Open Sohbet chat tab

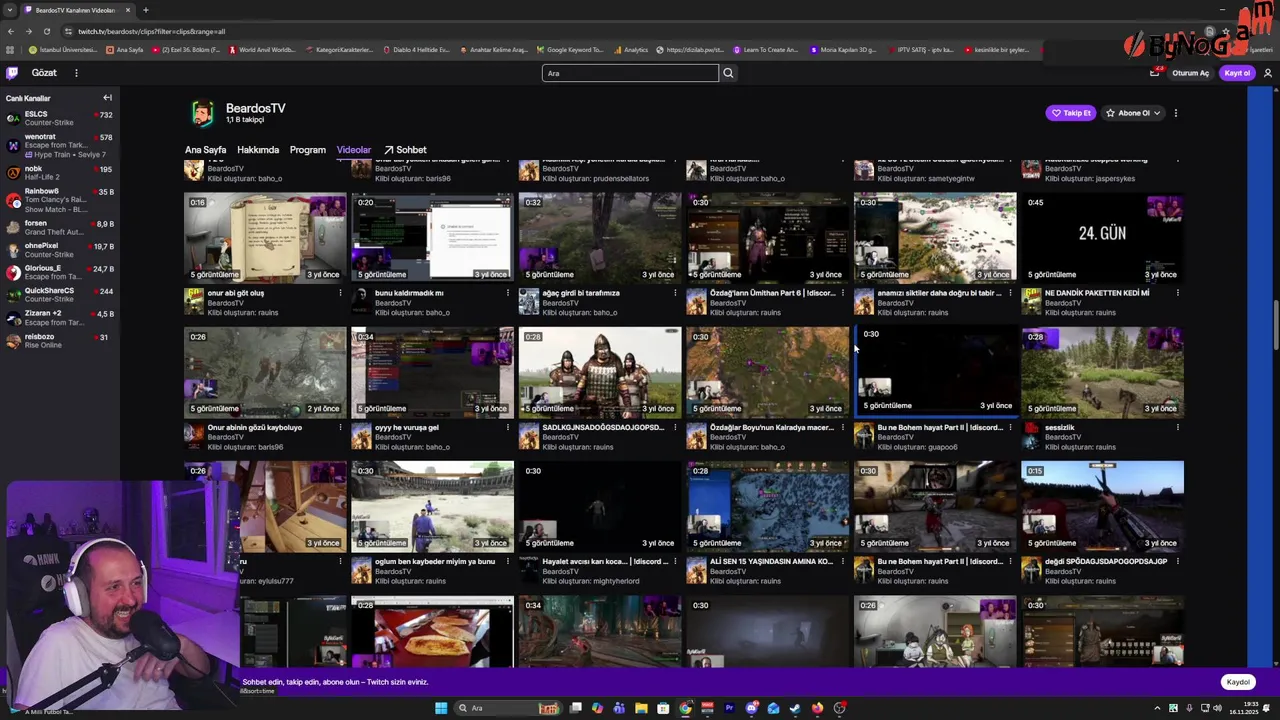(405, 150)
